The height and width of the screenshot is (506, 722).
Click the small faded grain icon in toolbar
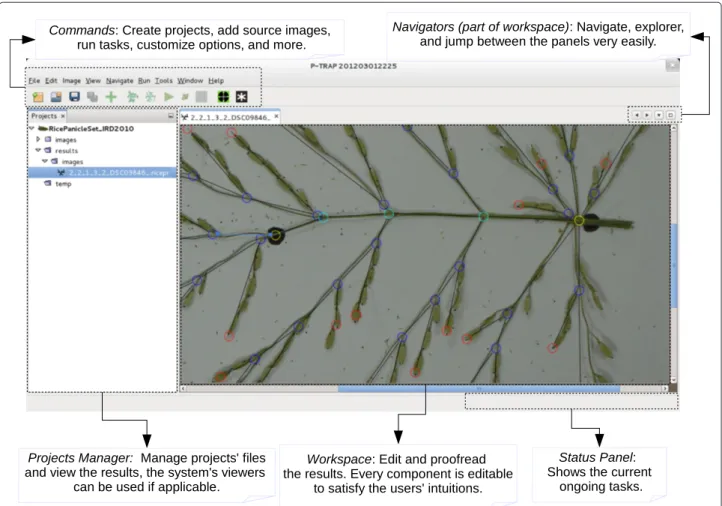coord(185,97)
